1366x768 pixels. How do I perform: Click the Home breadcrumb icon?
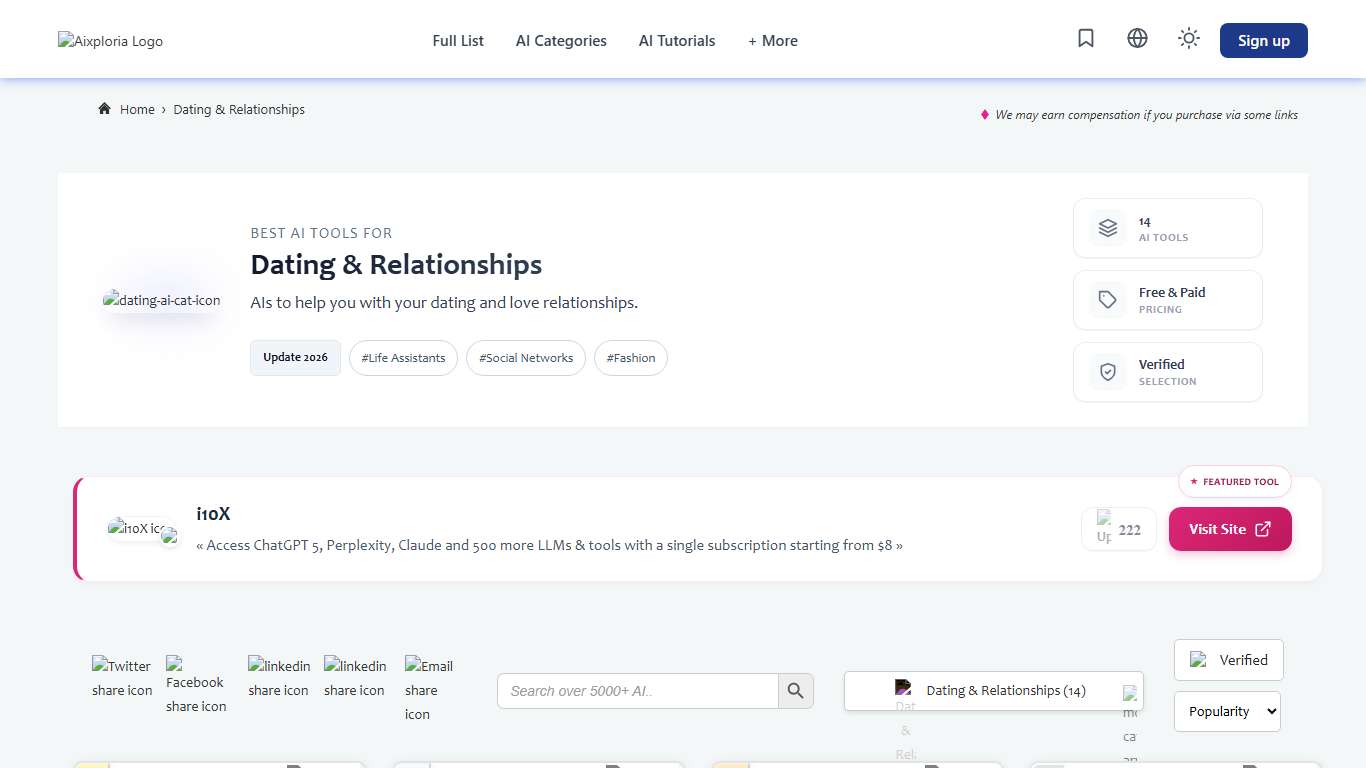pos(104,109)
